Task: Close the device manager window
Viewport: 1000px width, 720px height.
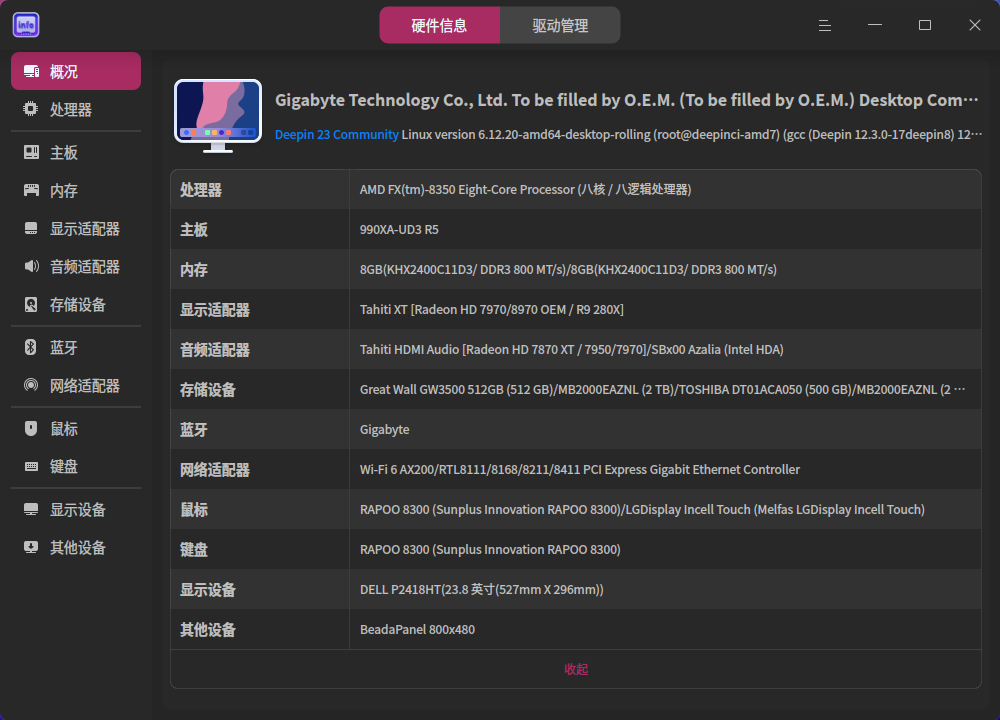Action: pyautogui.click(x=974, y=25)
